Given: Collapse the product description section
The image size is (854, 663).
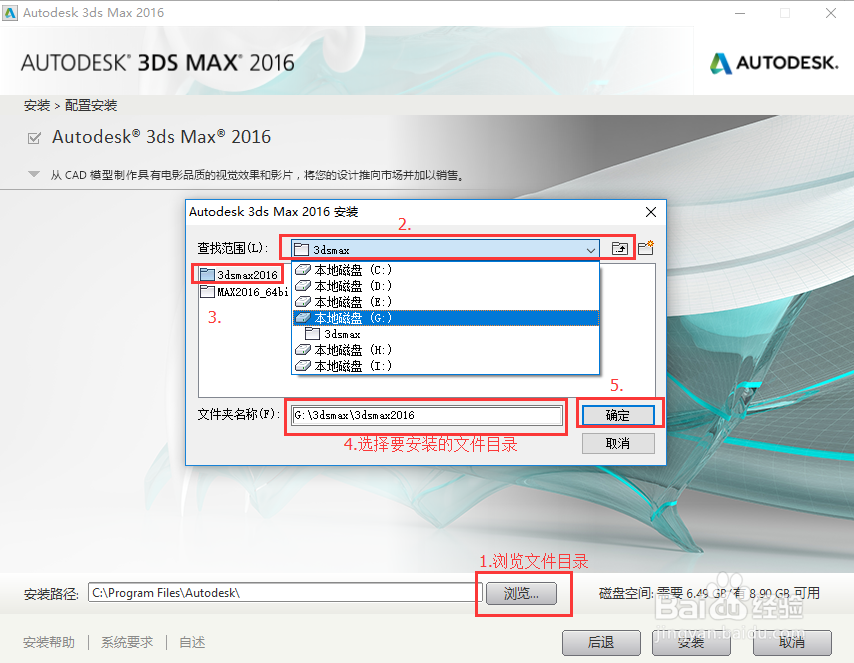Looking at the screenshot, I should pyautogui.click(x=36, y=170).
